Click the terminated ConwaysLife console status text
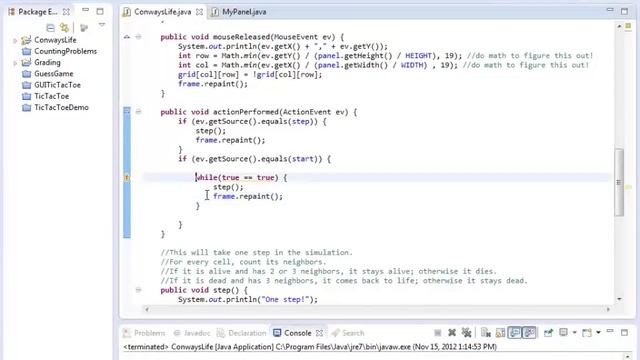This screenshot has height=360, width=640. [310, 347]
